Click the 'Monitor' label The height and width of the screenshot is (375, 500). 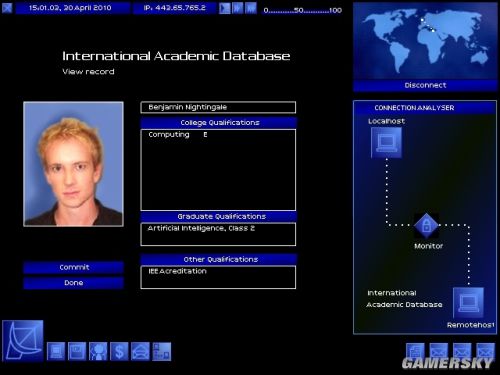click(x=428, y=246)
